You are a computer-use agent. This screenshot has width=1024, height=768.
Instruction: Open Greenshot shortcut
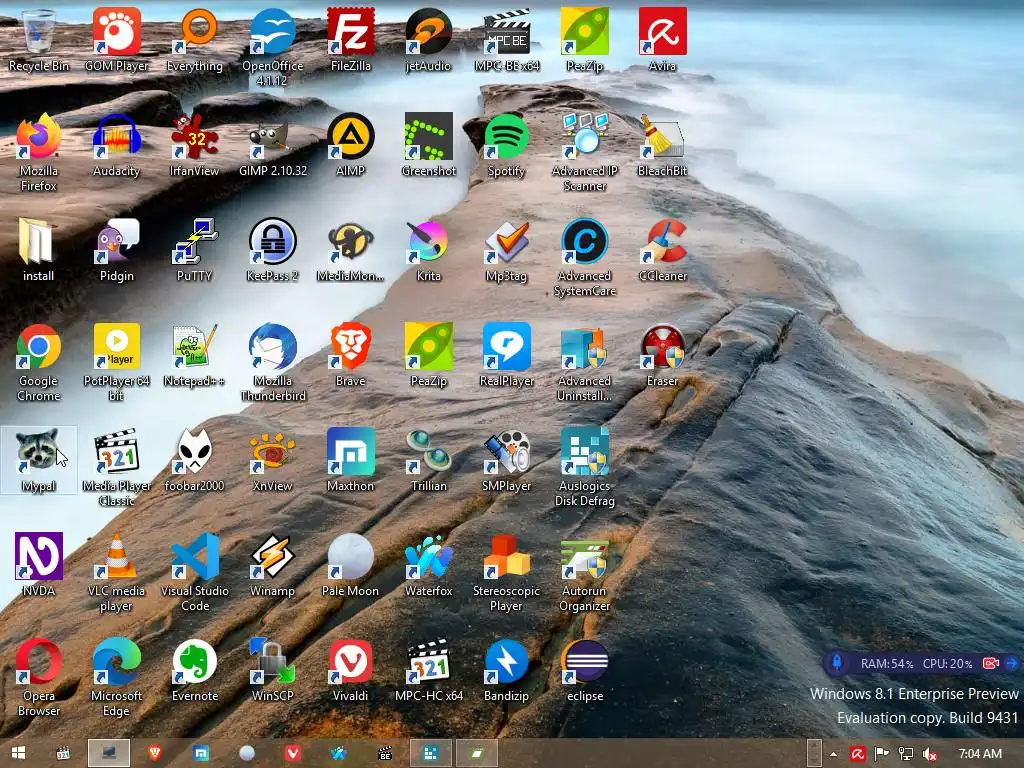(x=428, y=145)
